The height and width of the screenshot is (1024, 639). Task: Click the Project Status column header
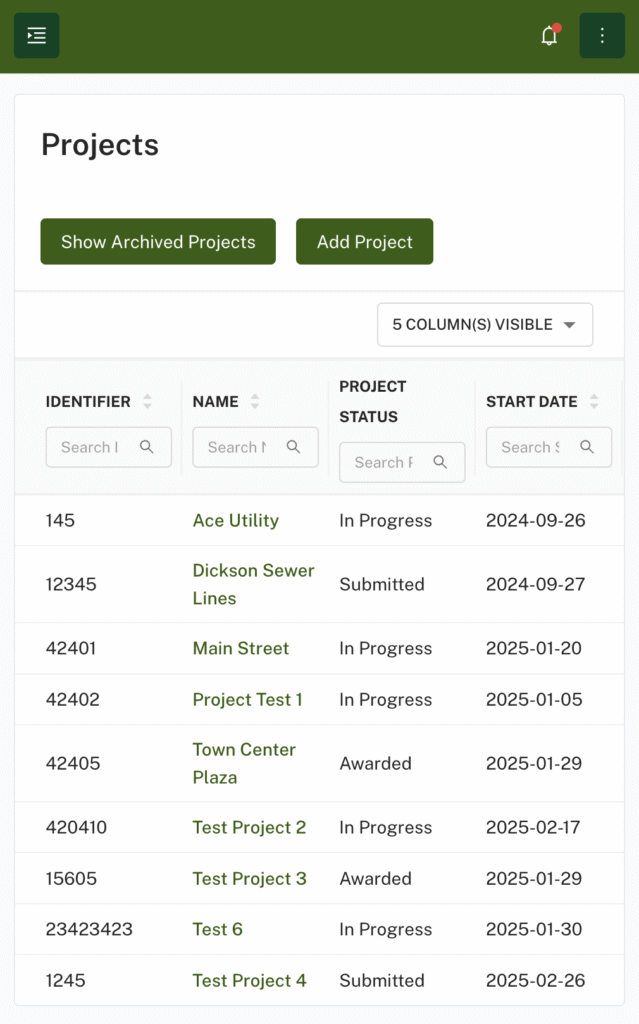tap(372, 402)
